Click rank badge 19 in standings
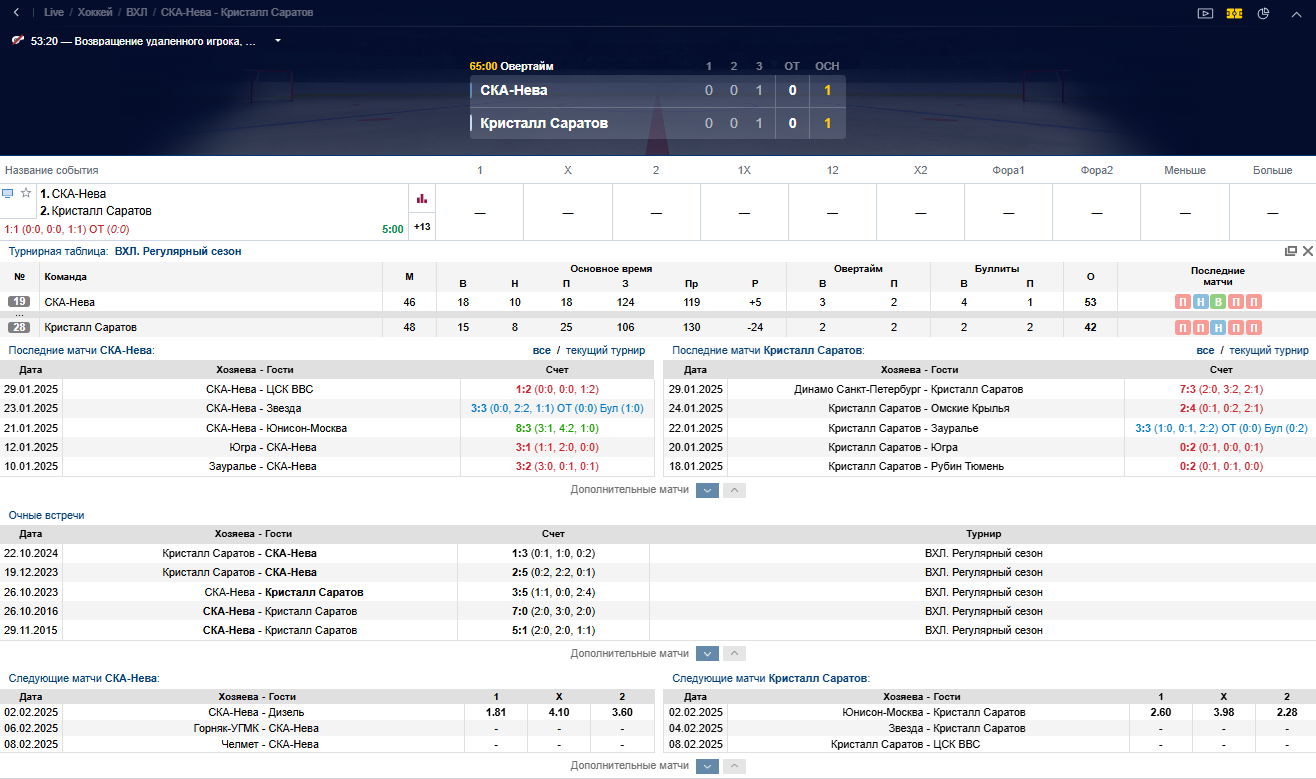 19,302
